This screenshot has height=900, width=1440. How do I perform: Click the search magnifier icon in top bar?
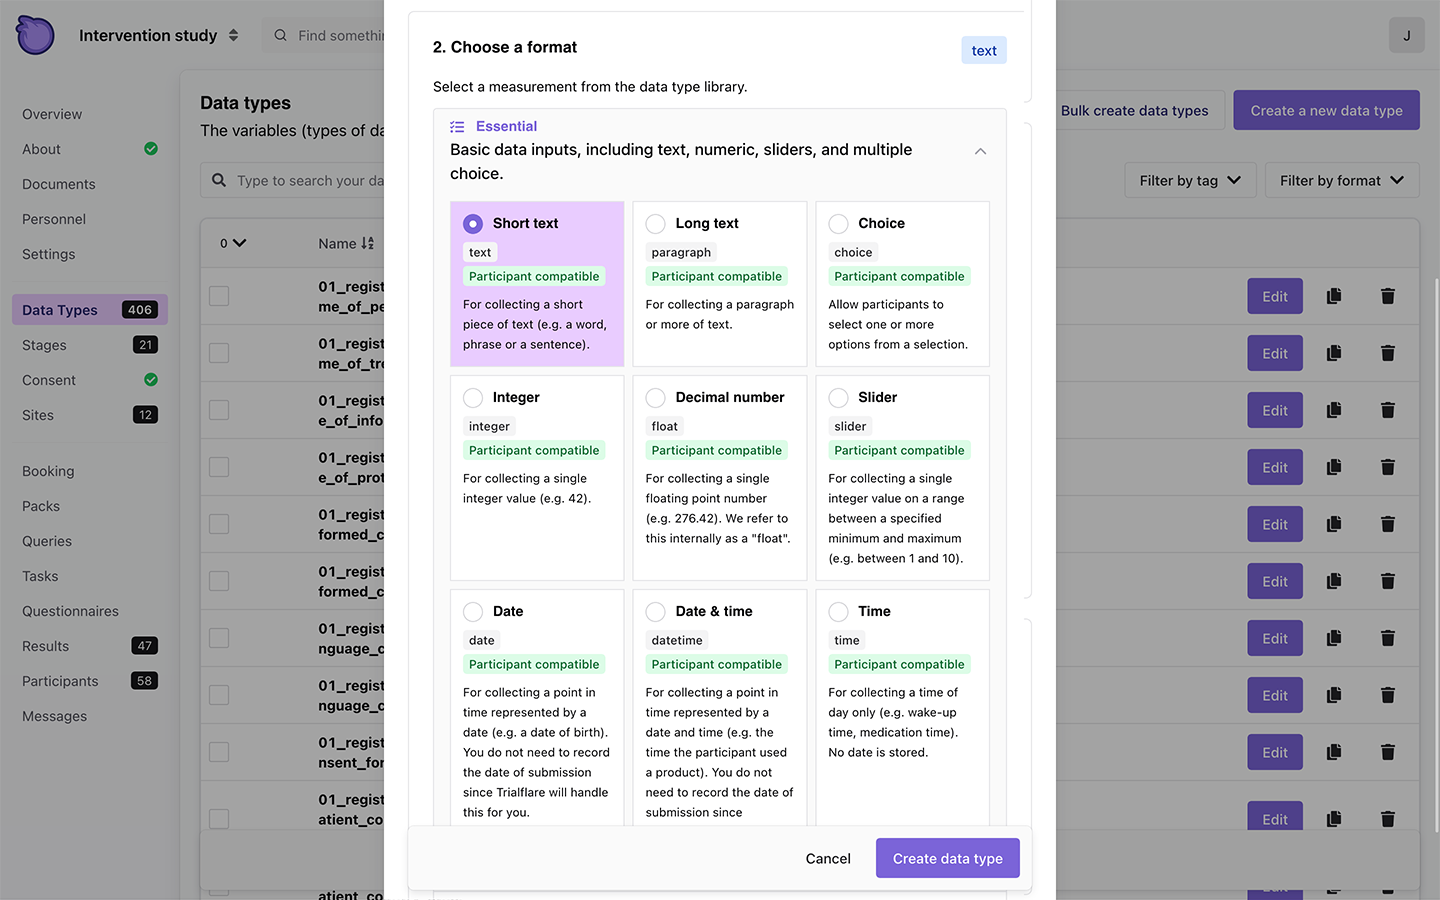[281, 35]
